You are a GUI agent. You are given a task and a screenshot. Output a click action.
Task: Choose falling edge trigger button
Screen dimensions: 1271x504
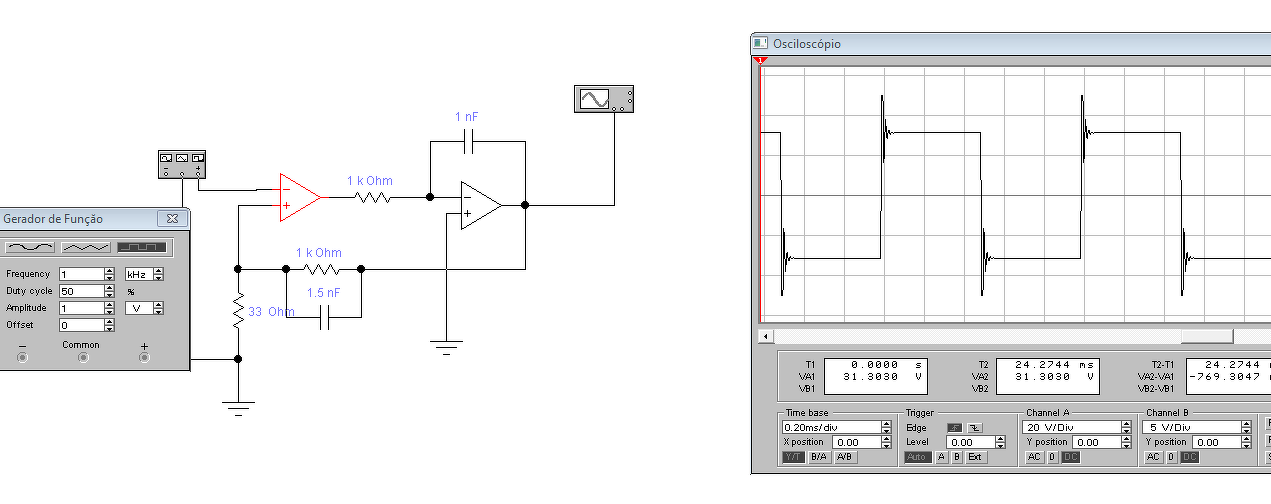tap(974, 427)
